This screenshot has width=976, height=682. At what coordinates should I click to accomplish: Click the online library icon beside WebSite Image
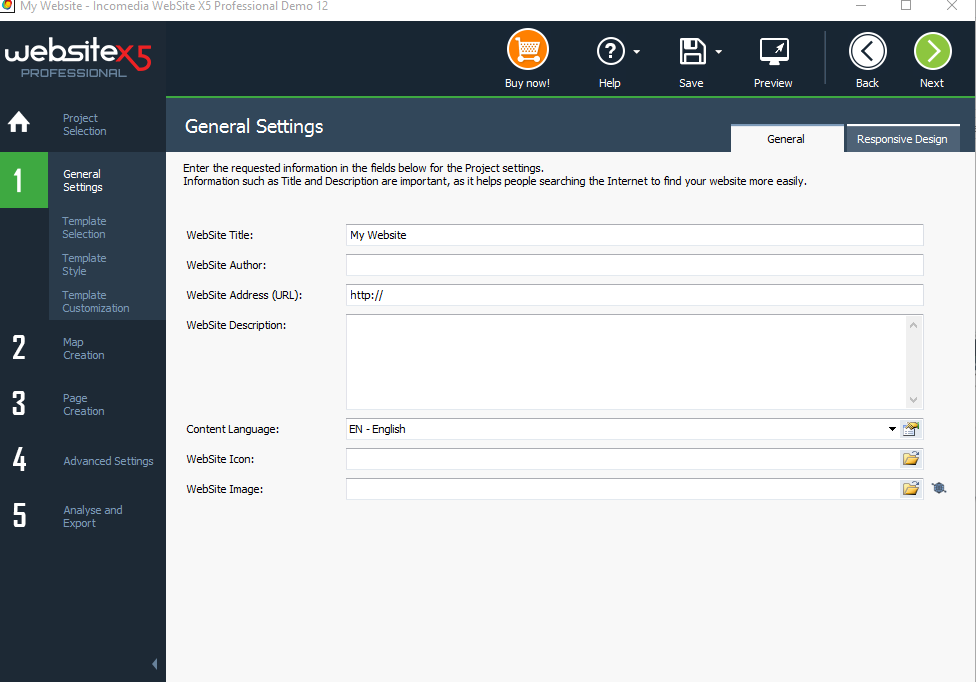[939, 488]
